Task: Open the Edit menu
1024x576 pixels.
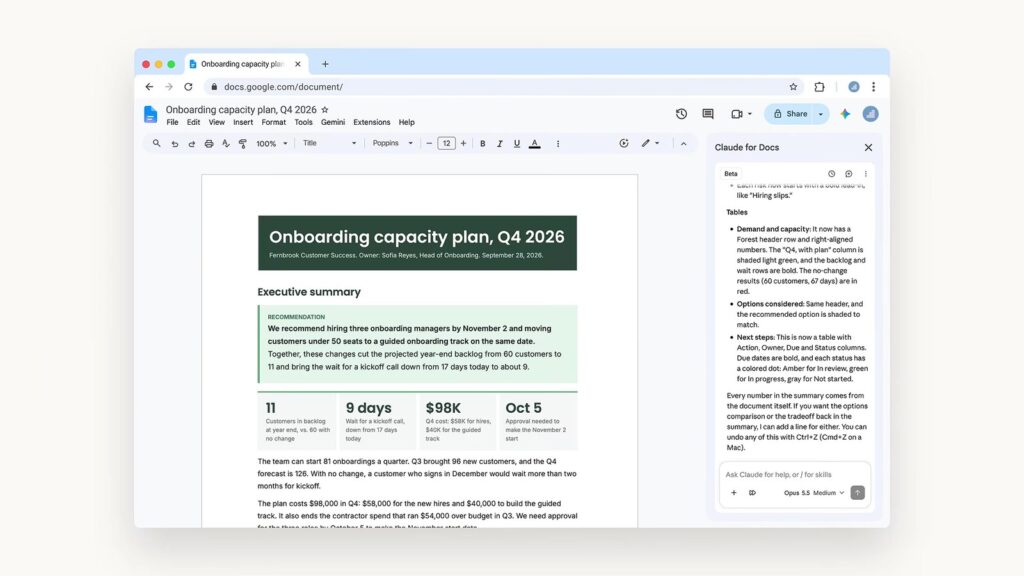Action: tap(193, 122)
